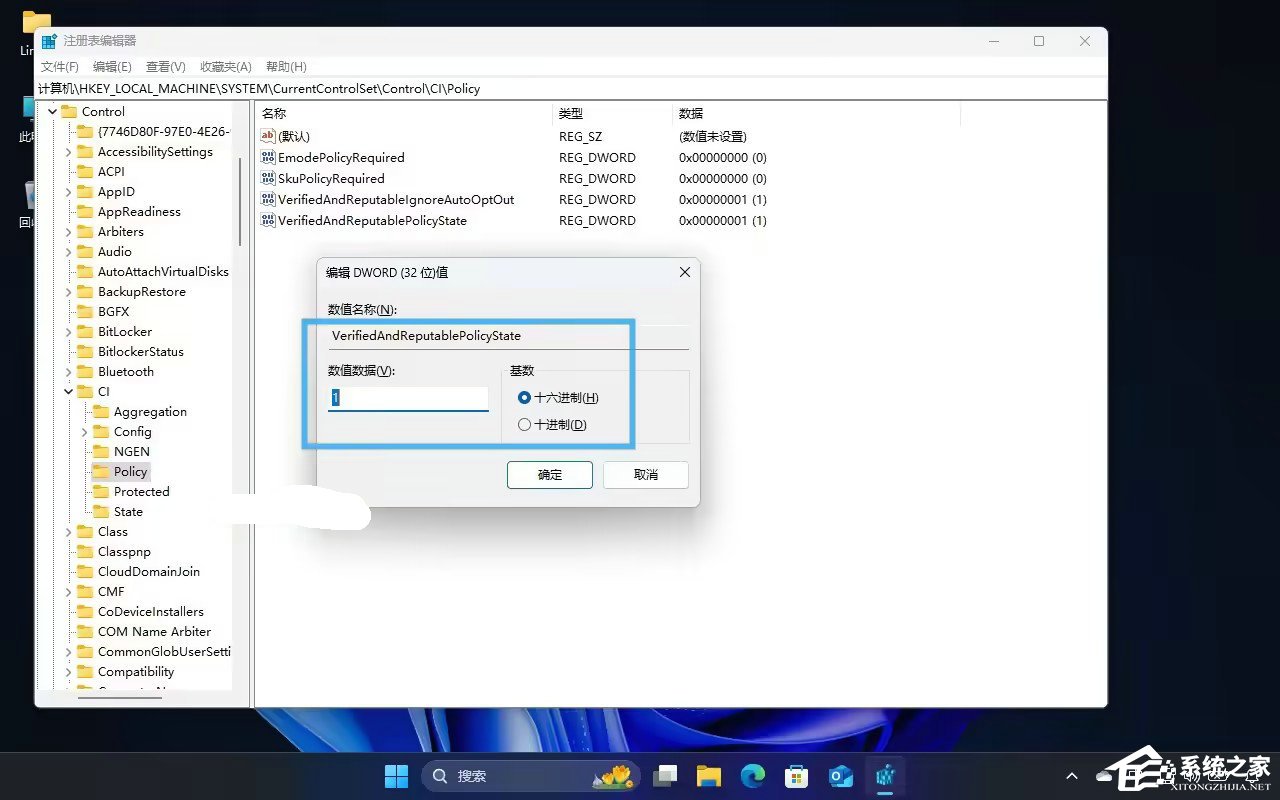Select the Protected tree item
The image size is (1280, 800).
tap(141, 491)
